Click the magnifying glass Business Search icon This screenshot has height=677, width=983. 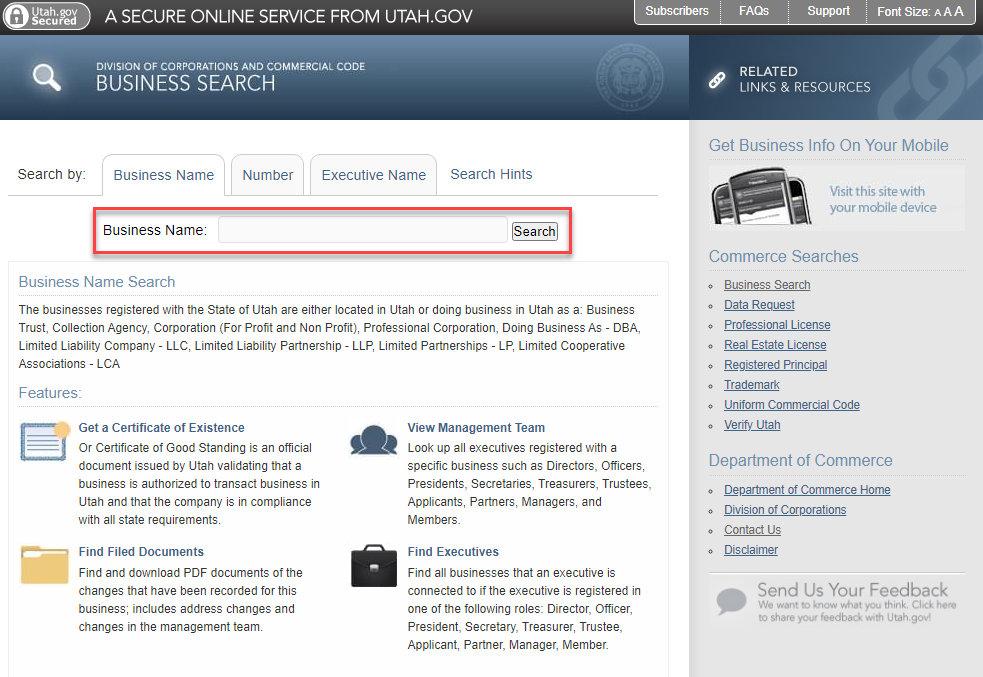[x=47, y=77]
